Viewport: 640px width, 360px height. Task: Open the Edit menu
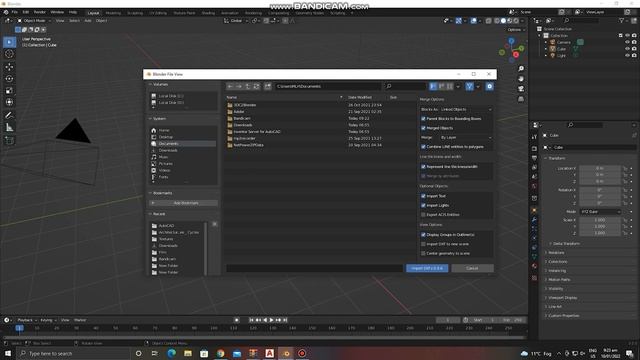coord(26,12)
